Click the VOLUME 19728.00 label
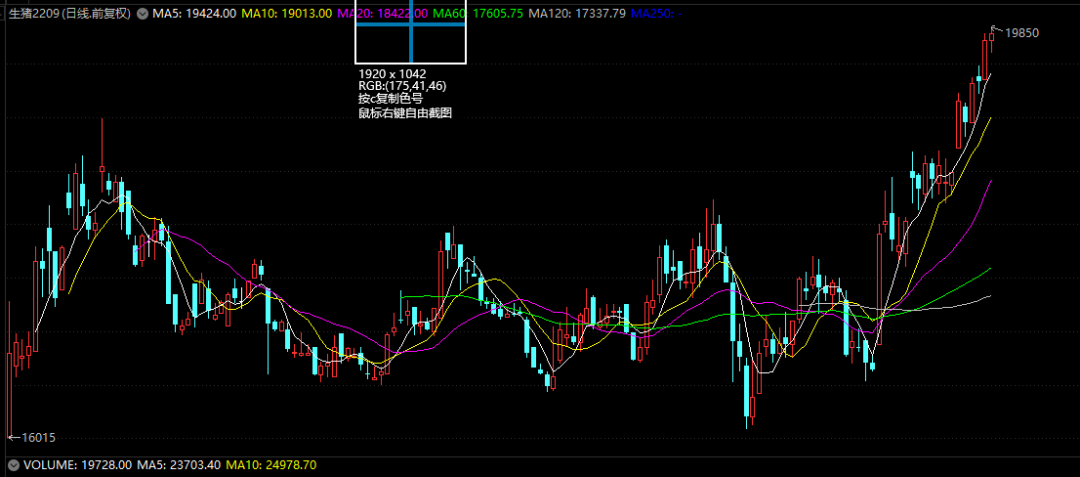The height and width of the screenshot is (477, 1080). pos(64,465)
